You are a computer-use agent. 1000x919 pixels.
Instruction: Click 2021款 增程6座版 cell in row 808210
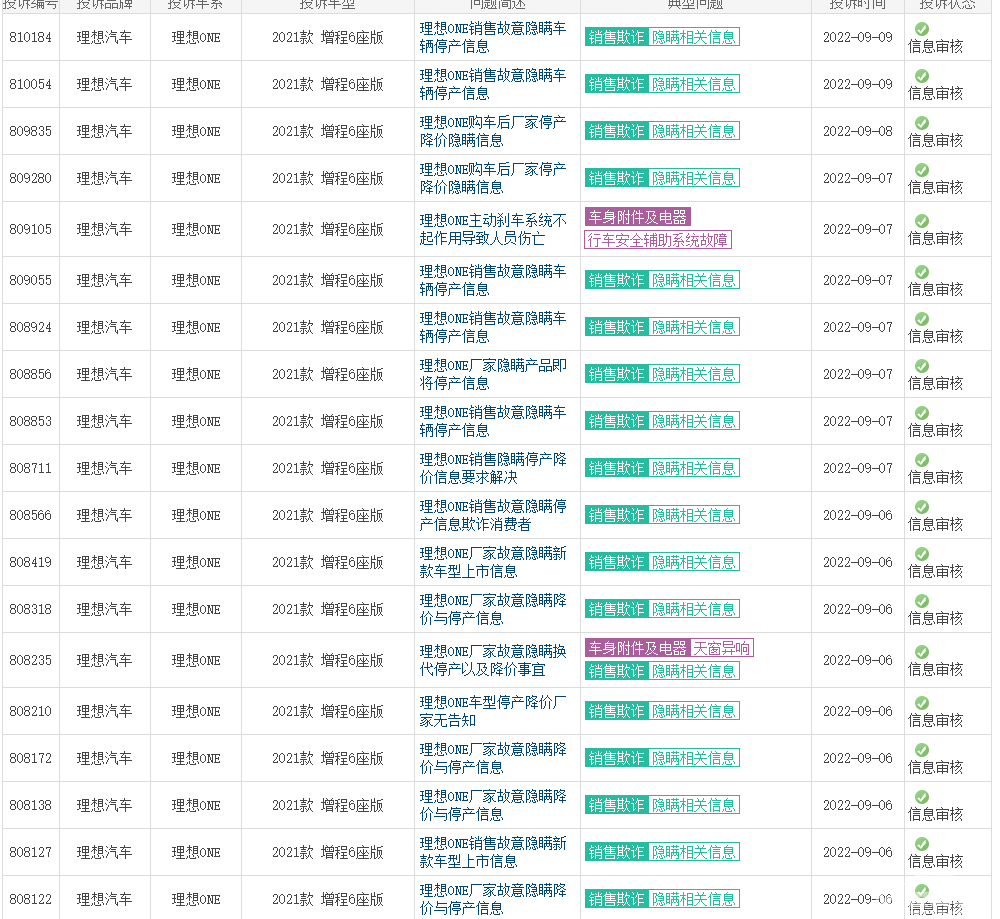click(x=328, y=712)
